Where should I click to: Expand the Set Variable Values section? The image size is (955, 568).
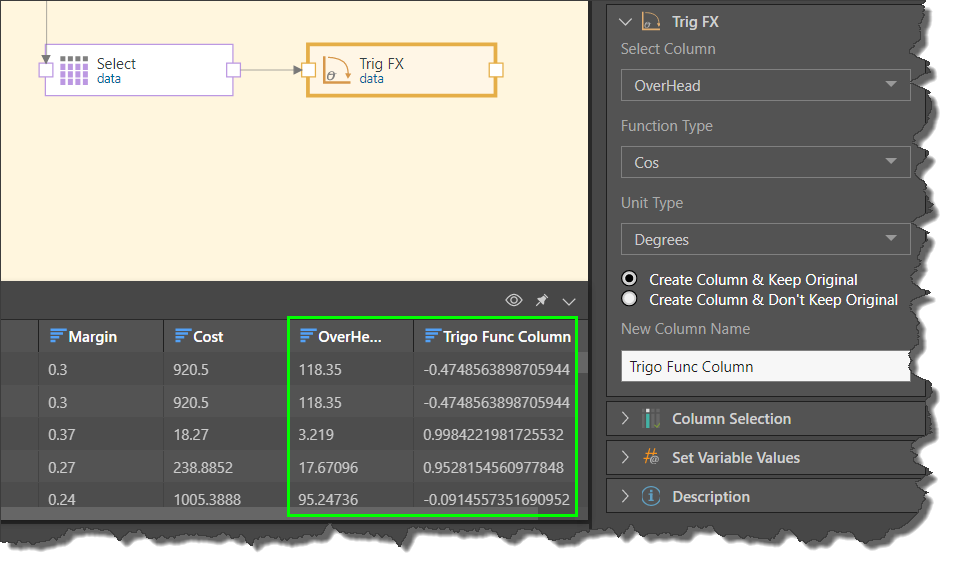click(x=626, y=458)
